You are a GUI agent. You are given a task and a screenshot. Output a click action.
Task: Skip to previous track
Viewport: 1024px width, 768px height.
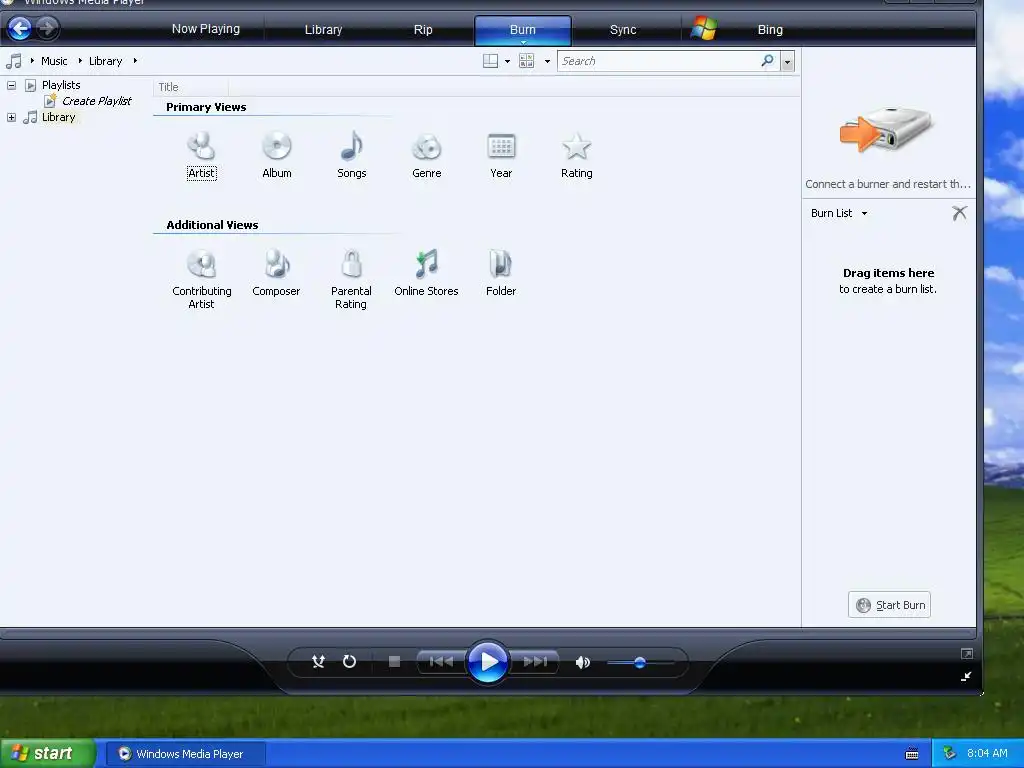coord(441,662)
